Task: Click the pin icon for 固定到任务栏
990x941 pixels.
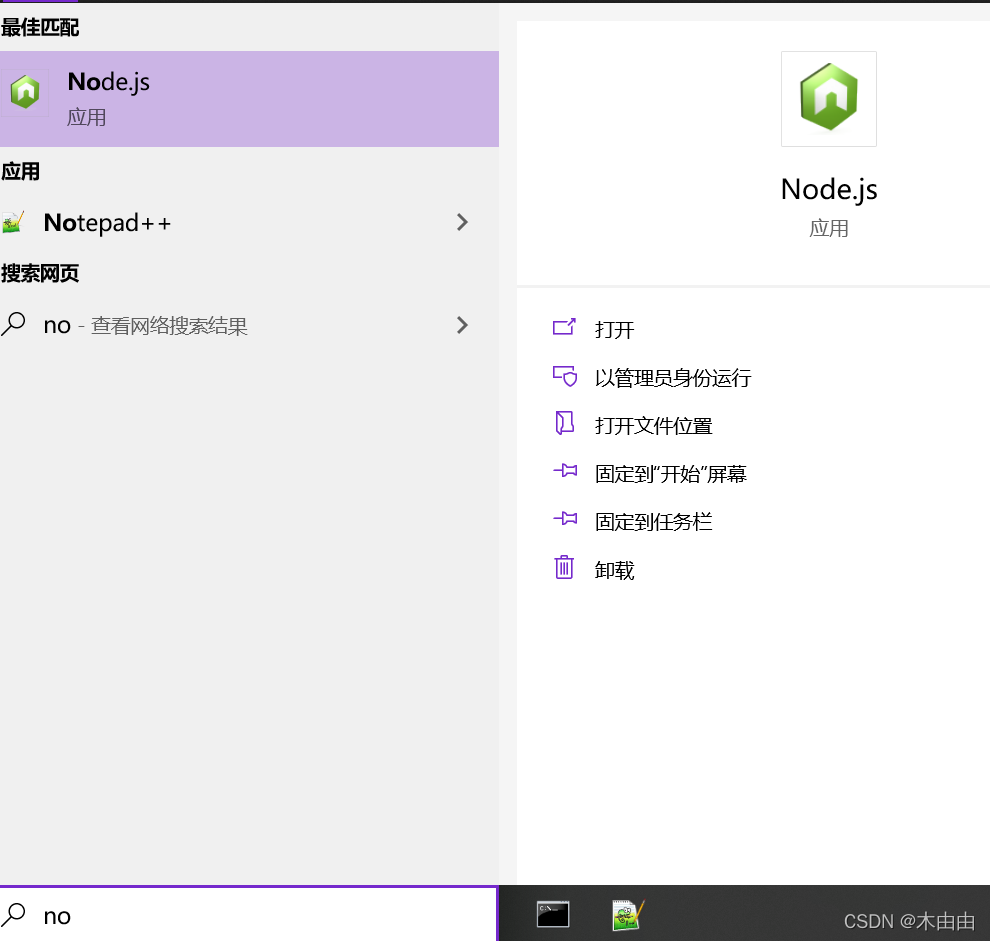Action: click(566, 520)
